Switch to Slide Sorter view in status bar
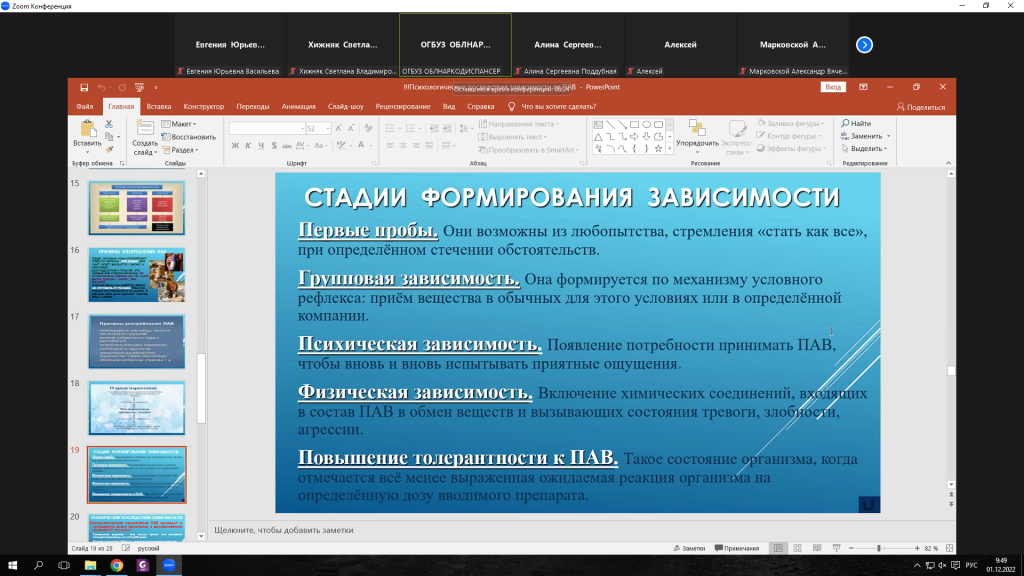Image resolution: width=1024 pixels, height=576 pixels. pyautogui.click(x=797, y=549)
